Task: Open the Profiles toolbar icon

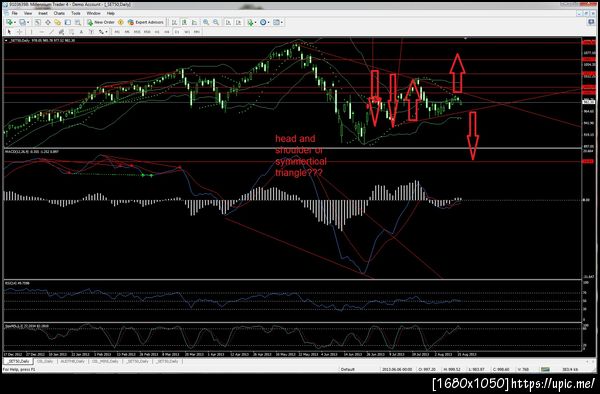Action: point(22,22)
